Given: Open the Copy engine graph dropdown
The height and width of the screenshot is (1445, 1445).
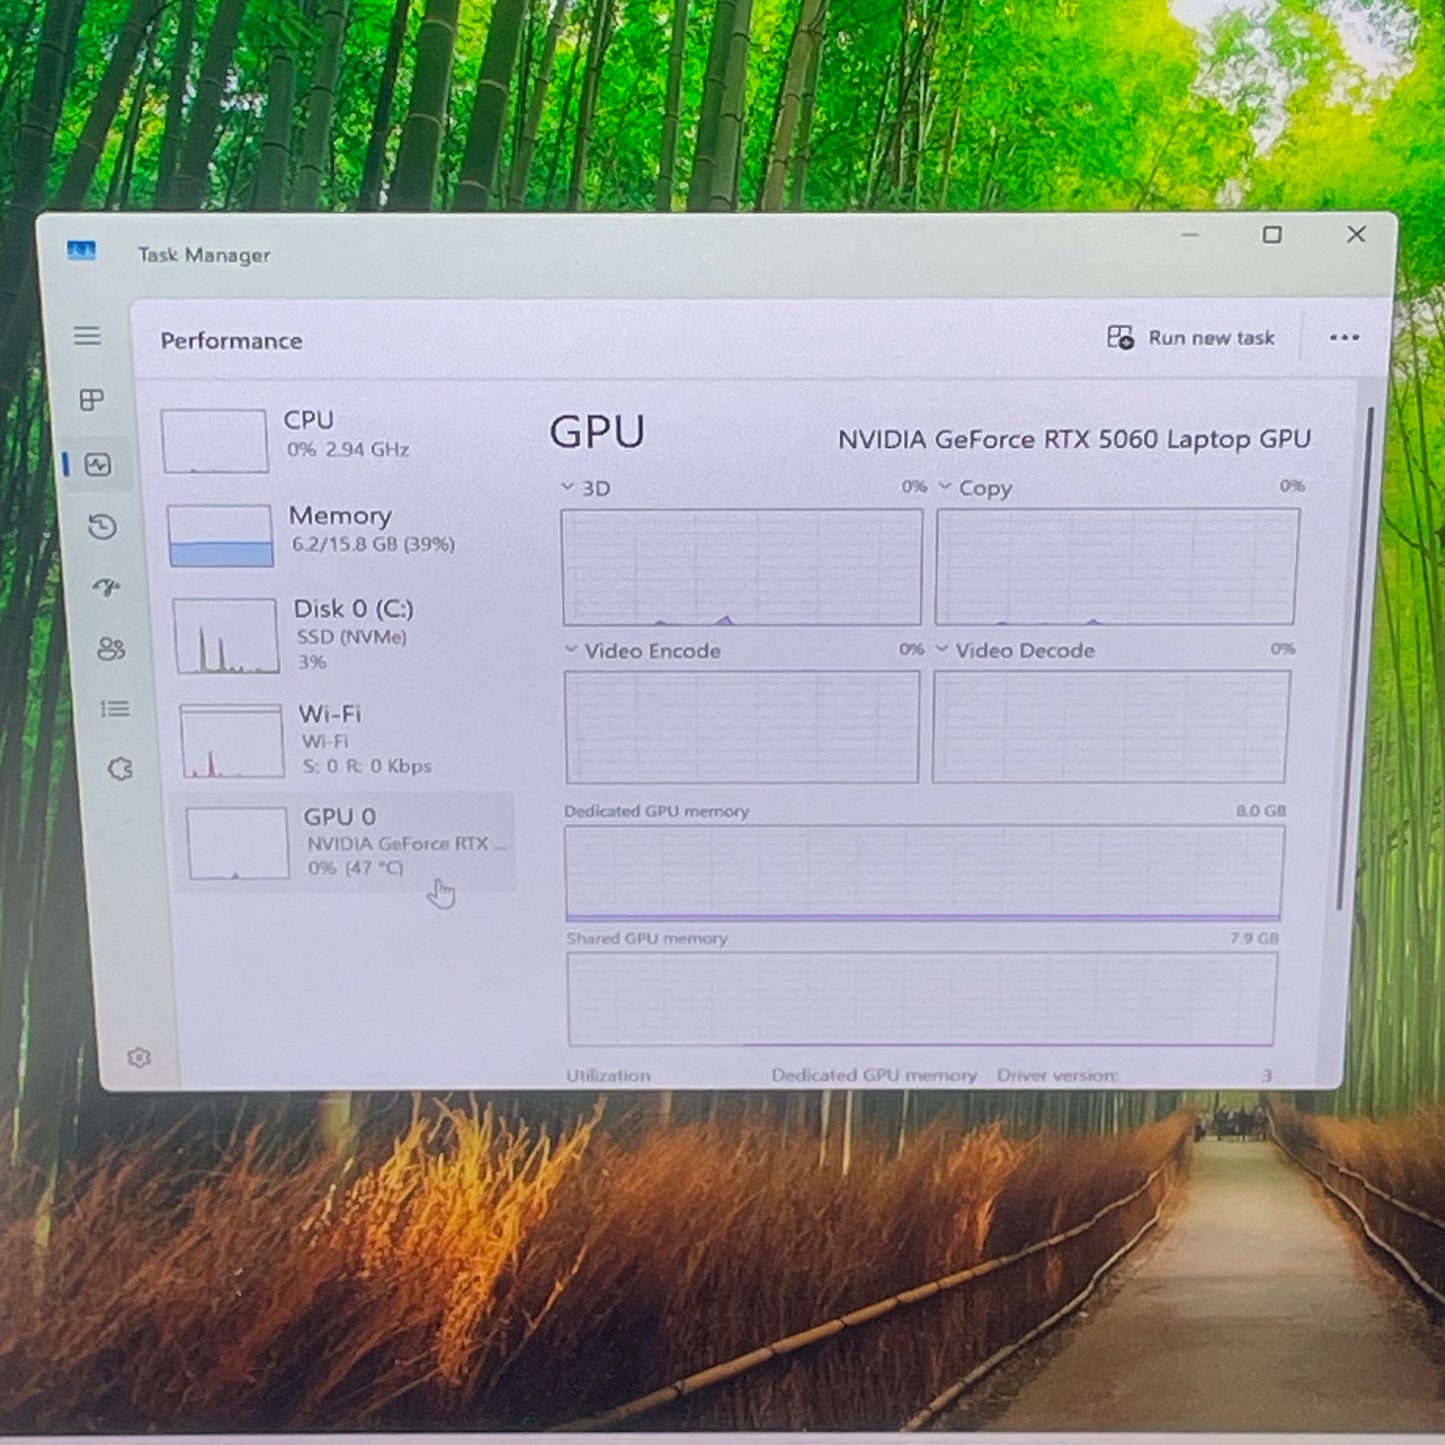Looking at the screenshot, I should pyautogui.click(x=944, y=486).
